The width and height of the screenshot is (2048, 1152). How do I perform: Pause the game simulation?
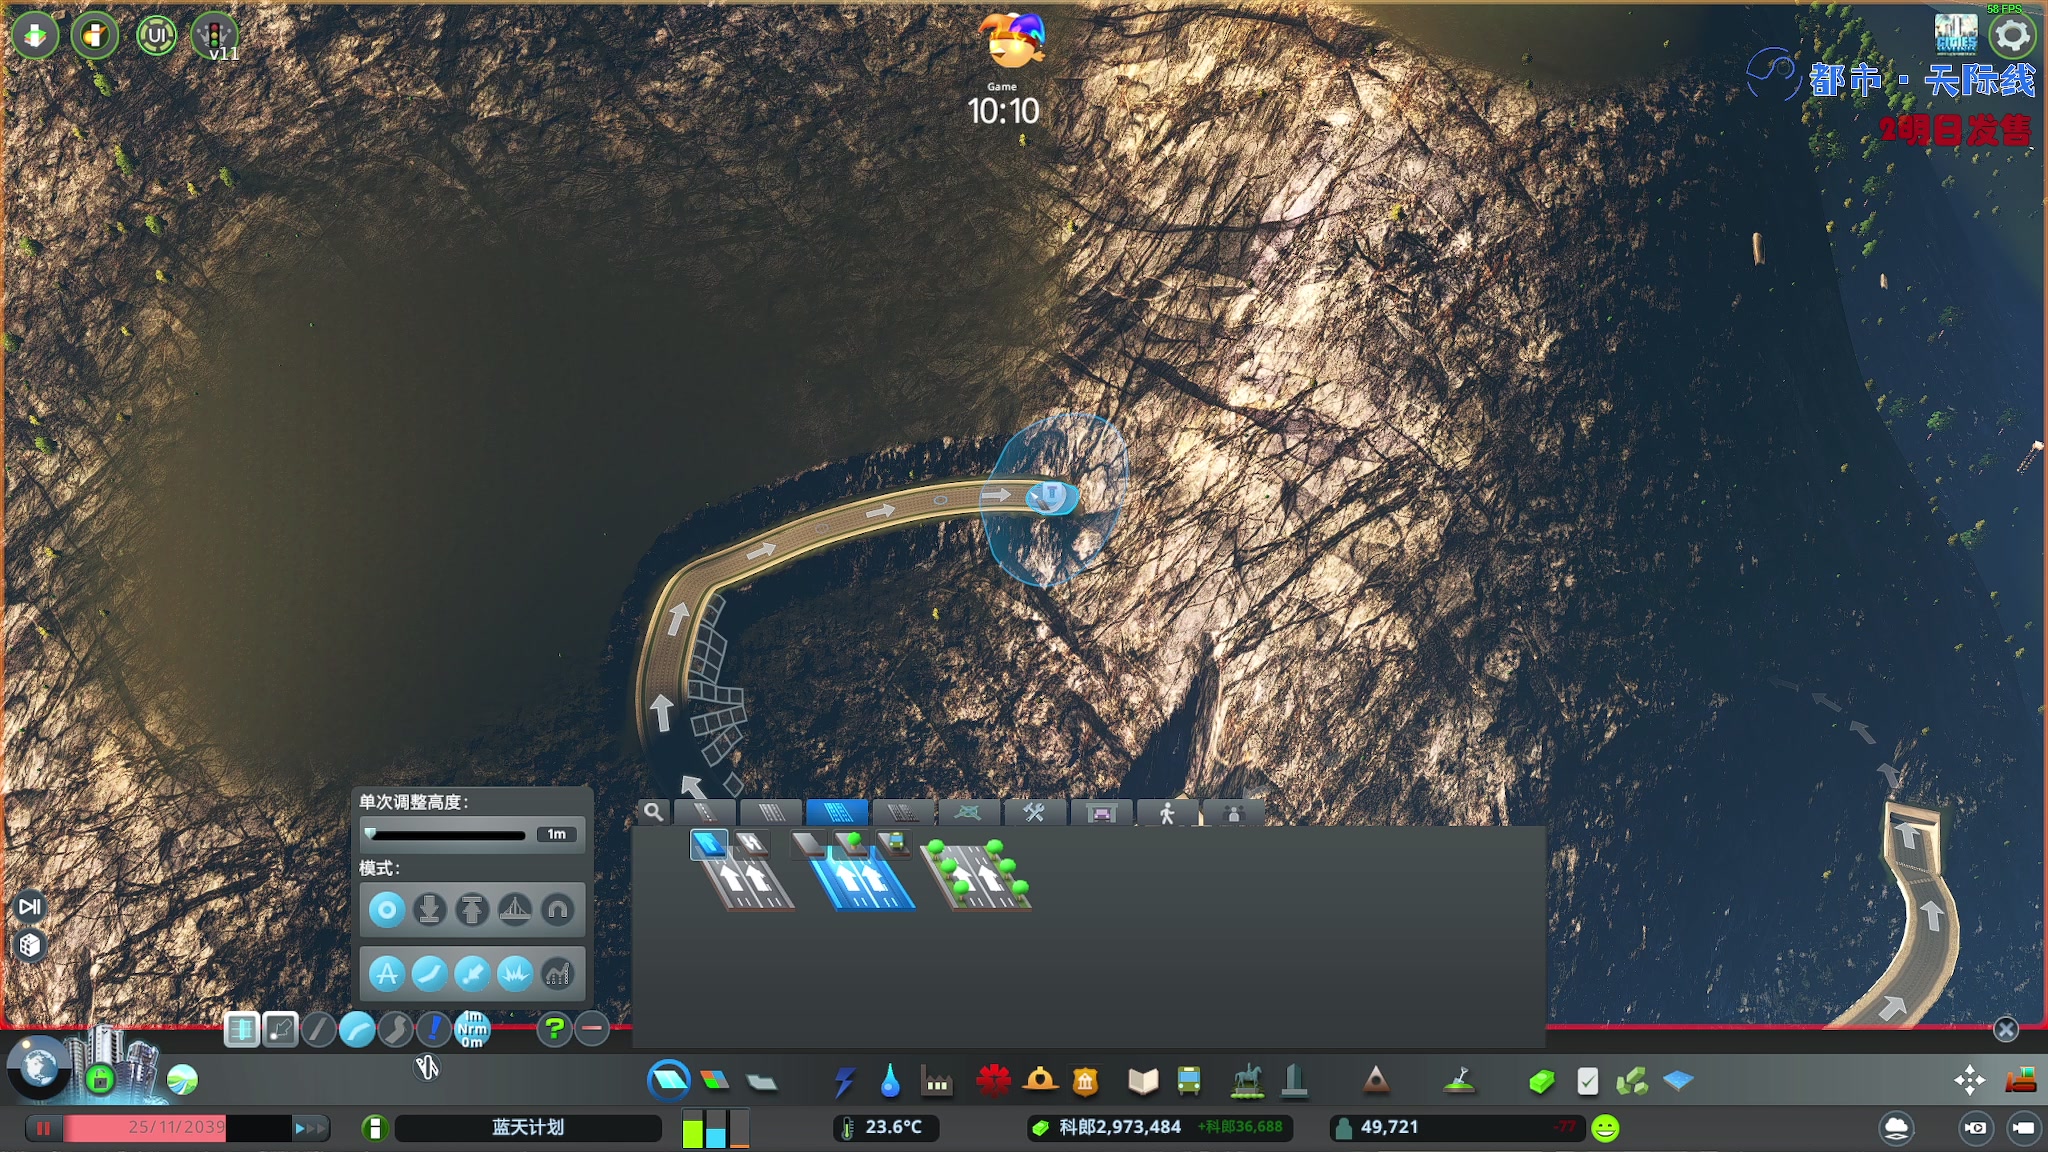click(43, 1128)
